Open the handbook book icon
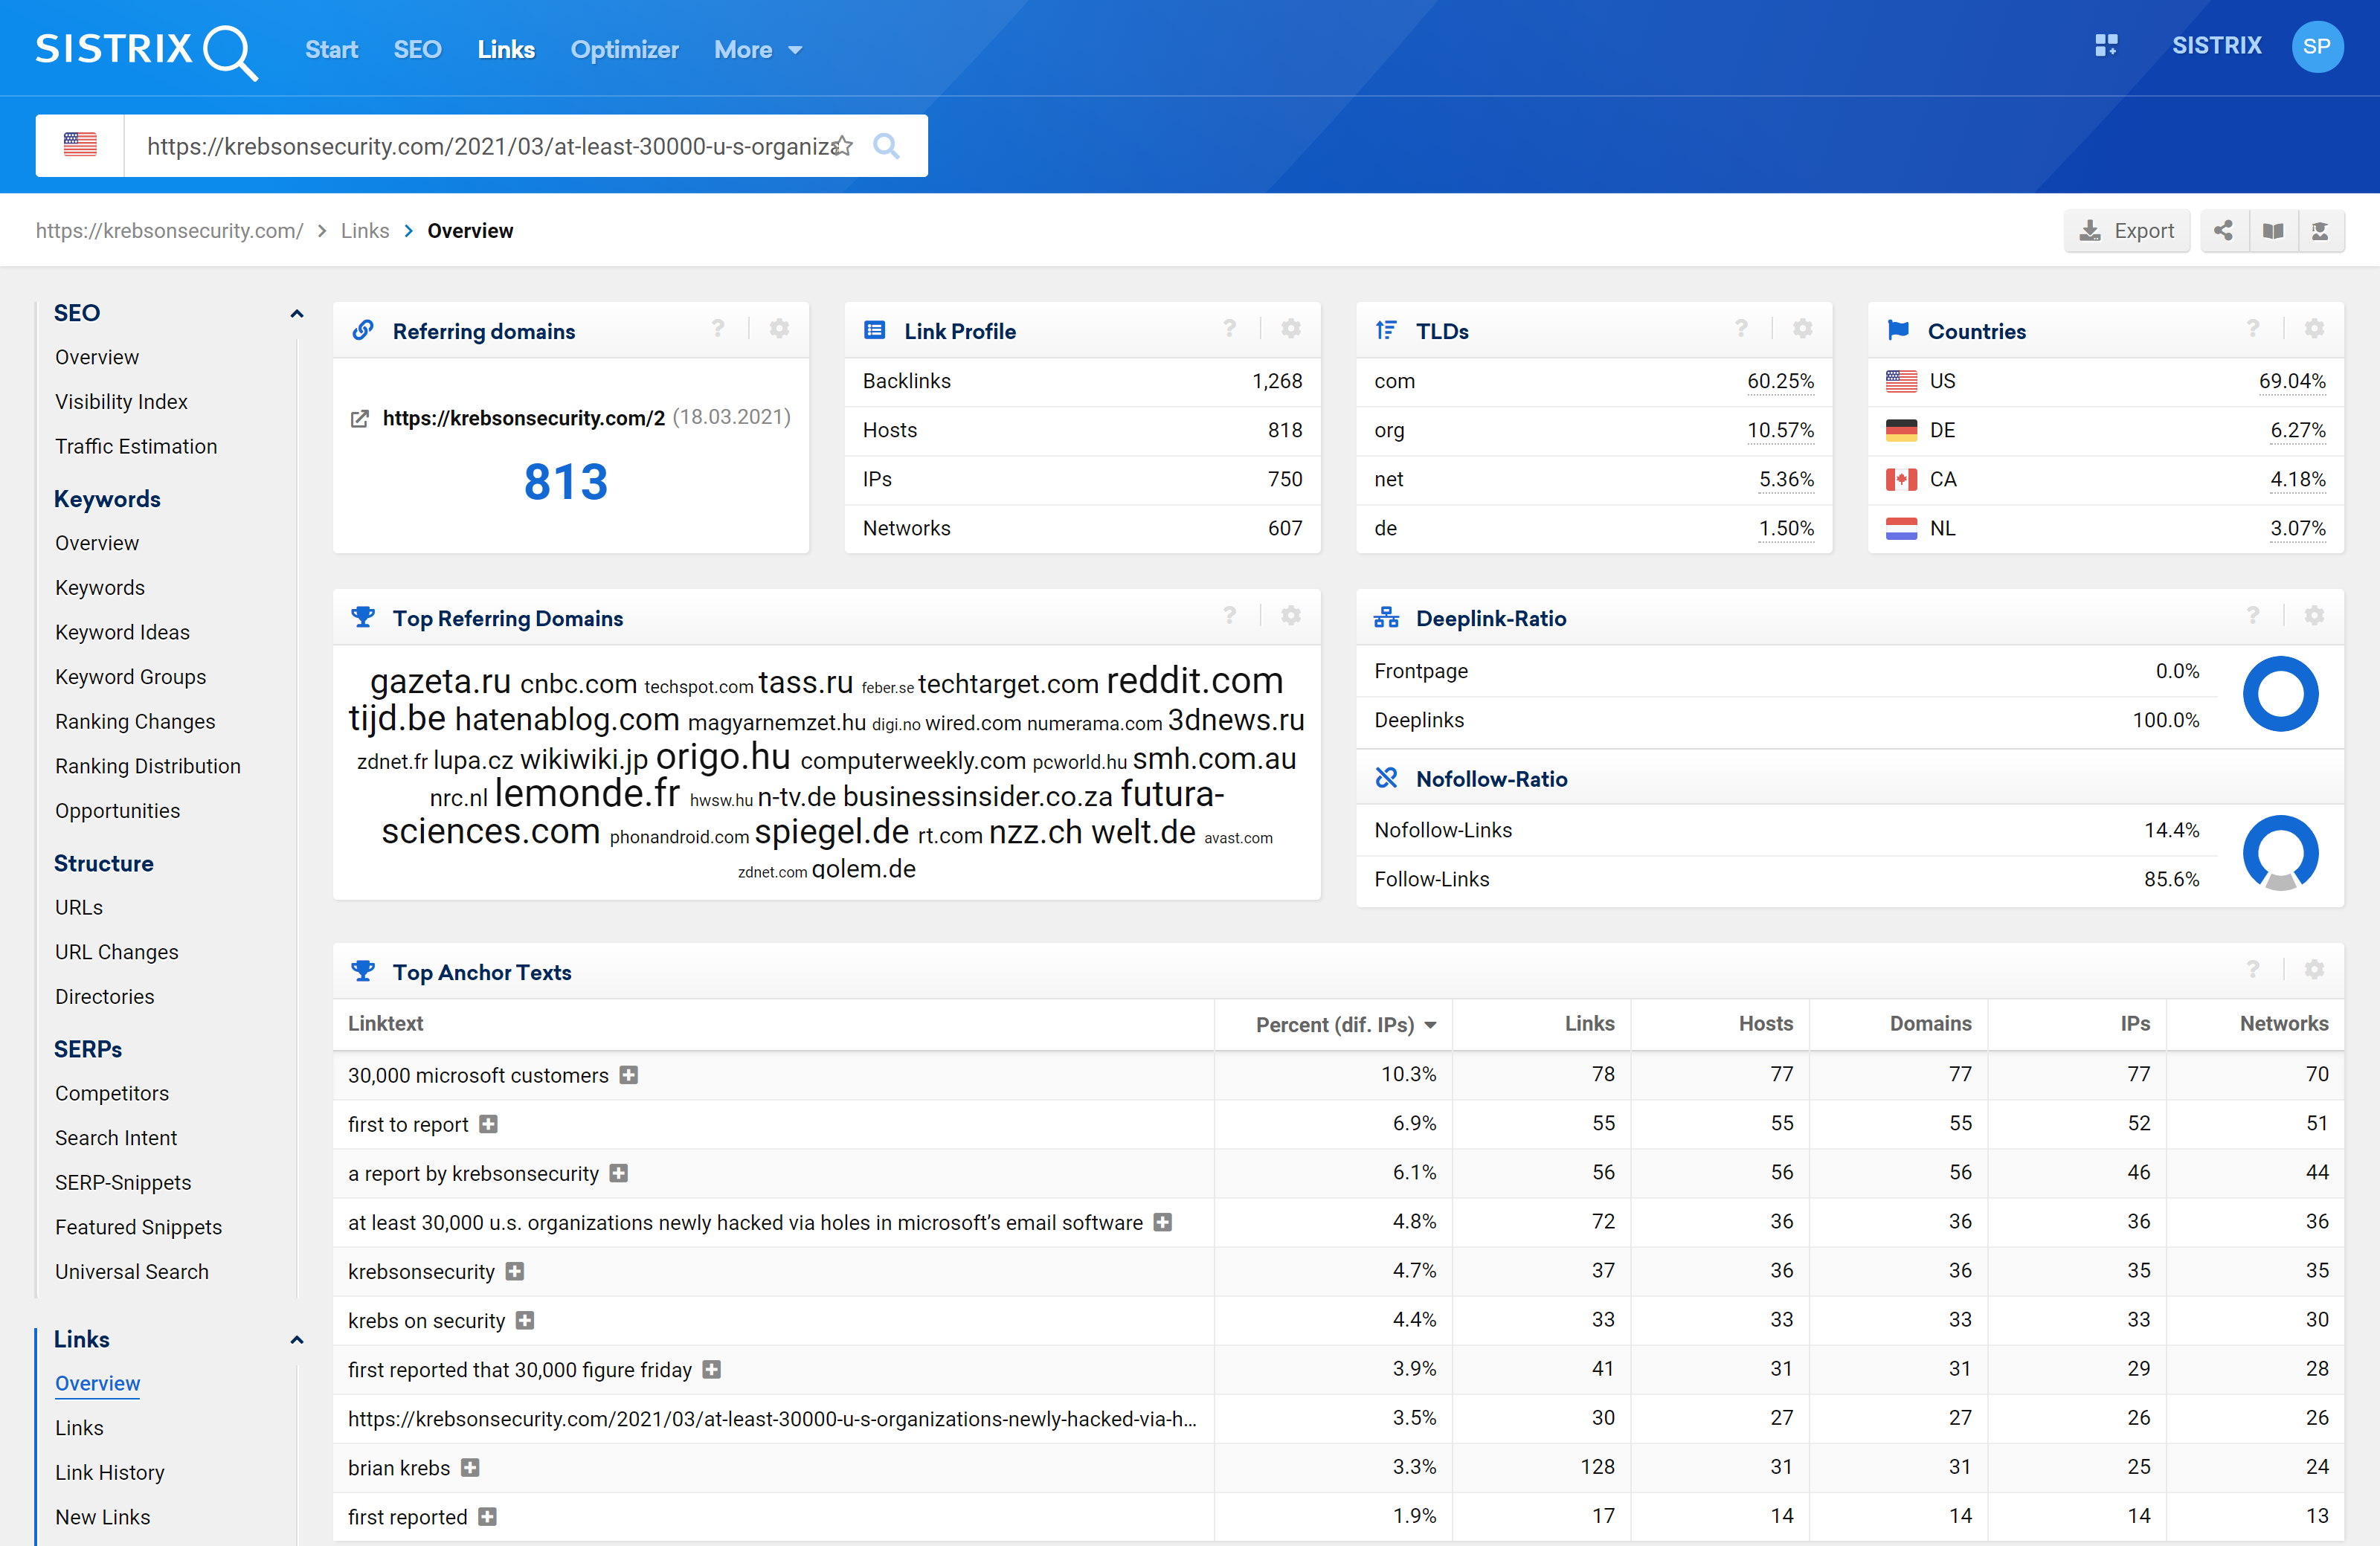Screen dimensions: 2380x1546 click(2272, 231)
